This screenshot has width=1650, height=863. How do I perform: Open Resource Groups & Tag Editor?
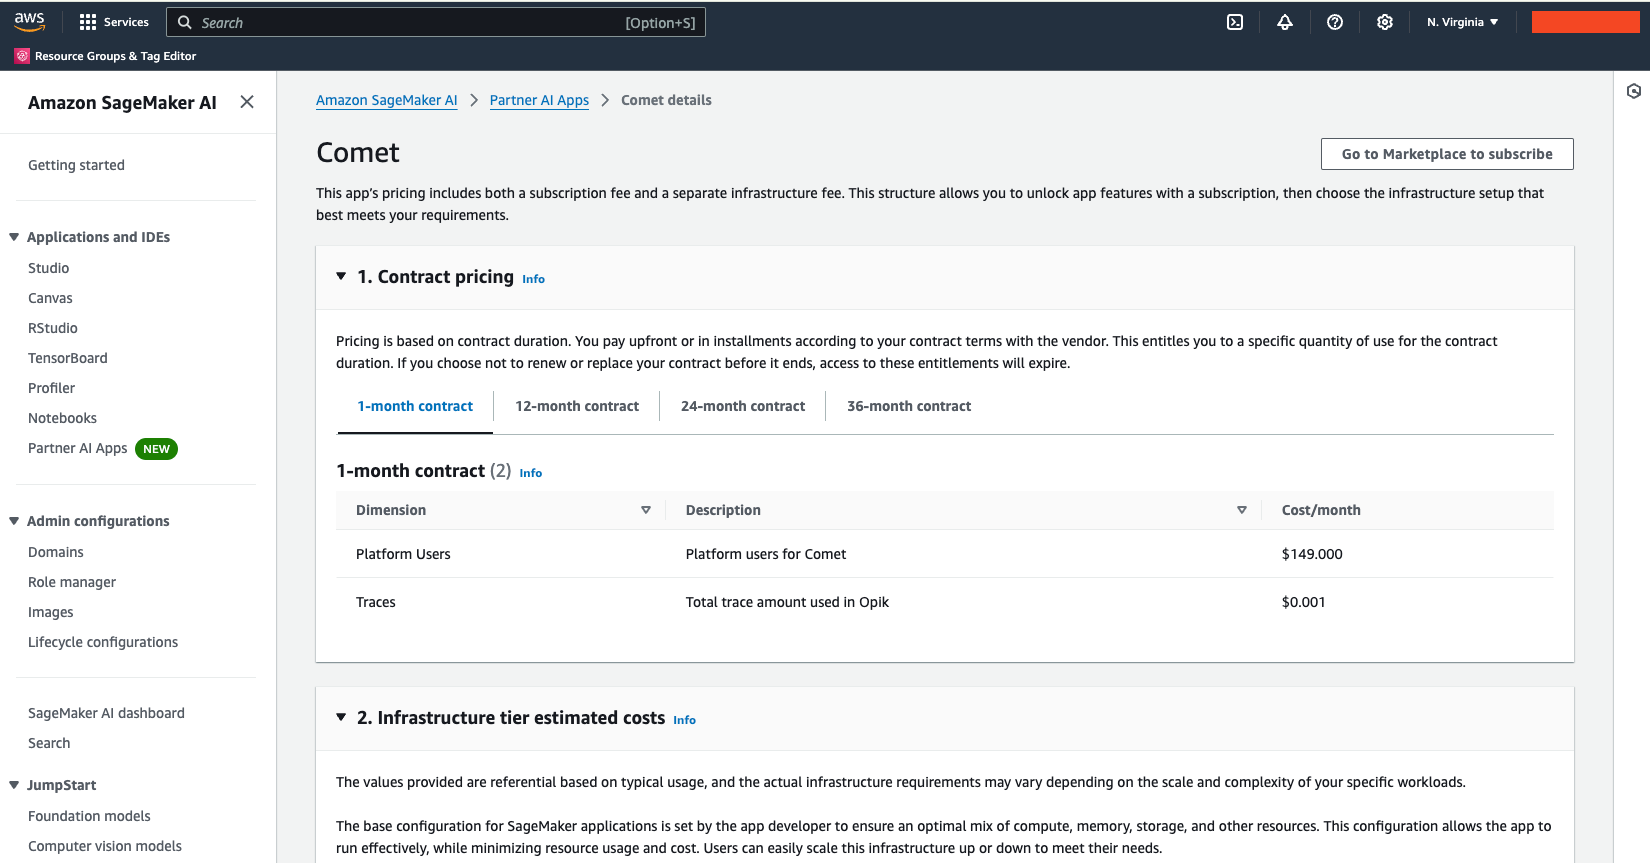(x=115, y=56)
